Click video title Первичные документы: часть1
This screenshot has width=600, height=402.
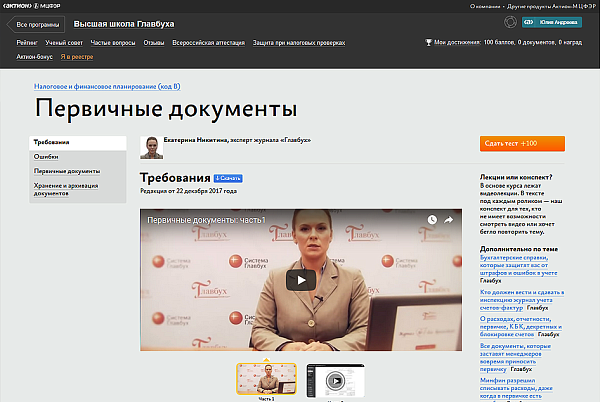pos(206,220)
